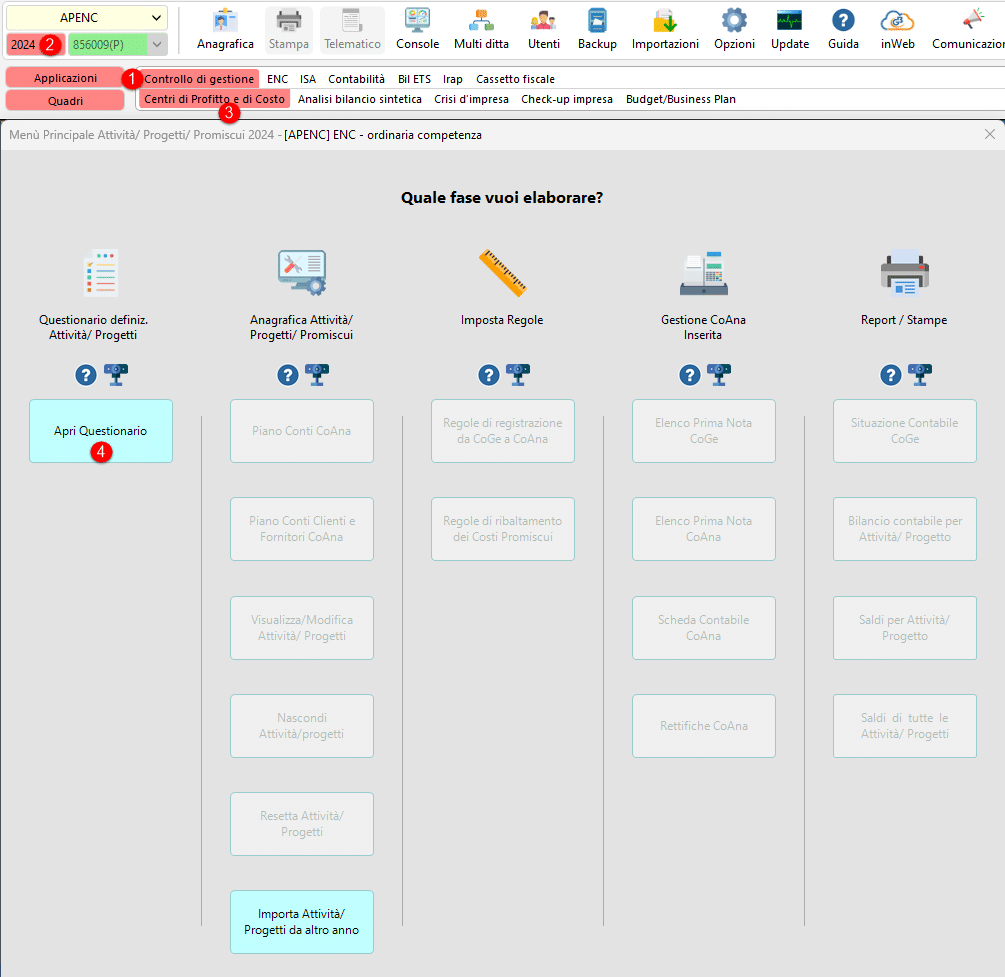This screenshot has height=977, width=1005.
Task: Open the Cassetto fiscale menu
Action: 515,79
